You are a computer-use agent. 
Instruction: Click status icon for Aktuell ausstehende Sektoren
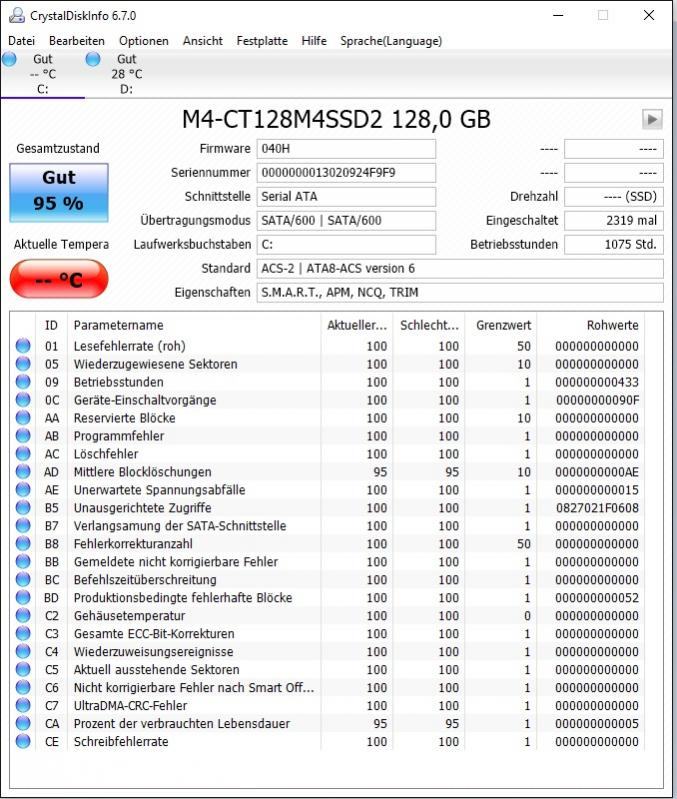point(23,669)
